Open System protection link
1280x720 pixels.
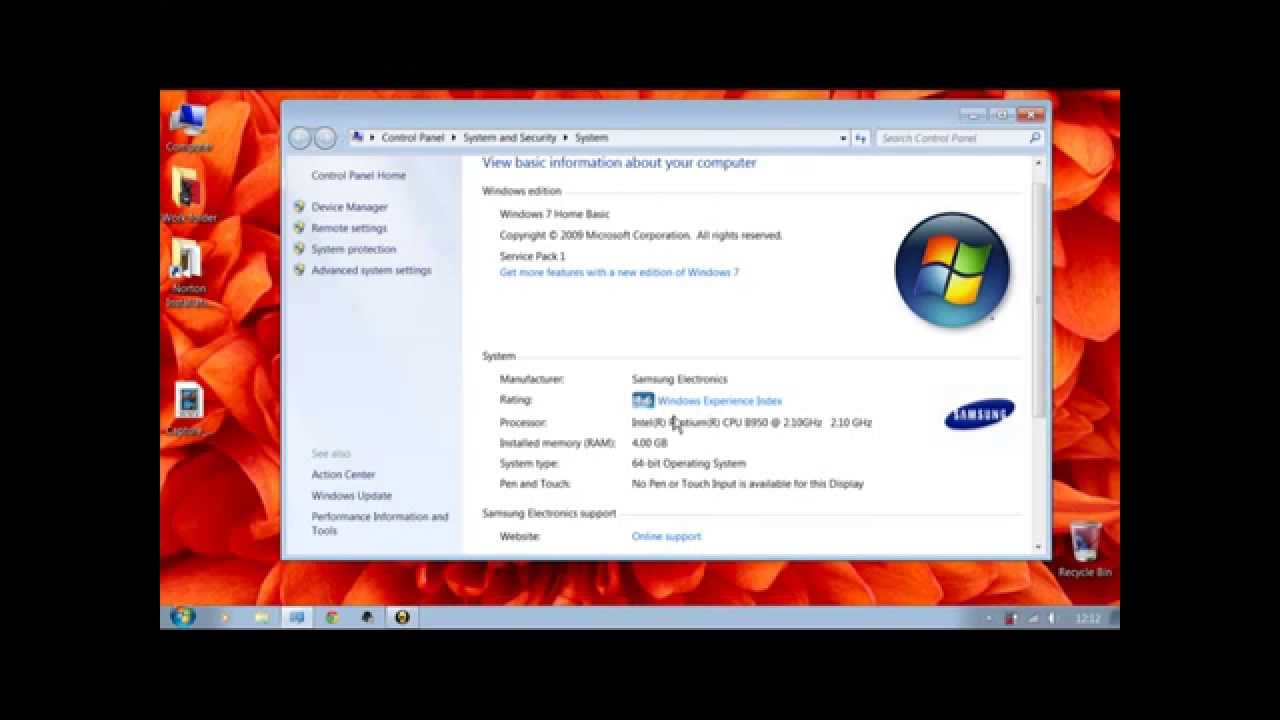(x=354, y=249)
